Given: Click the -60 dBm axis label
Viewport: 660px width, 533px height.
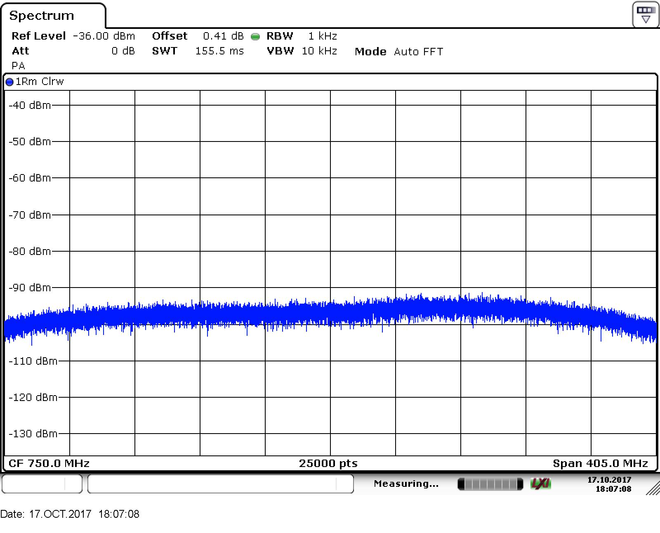Looking at the screenshot, I should tap(30, 178).
